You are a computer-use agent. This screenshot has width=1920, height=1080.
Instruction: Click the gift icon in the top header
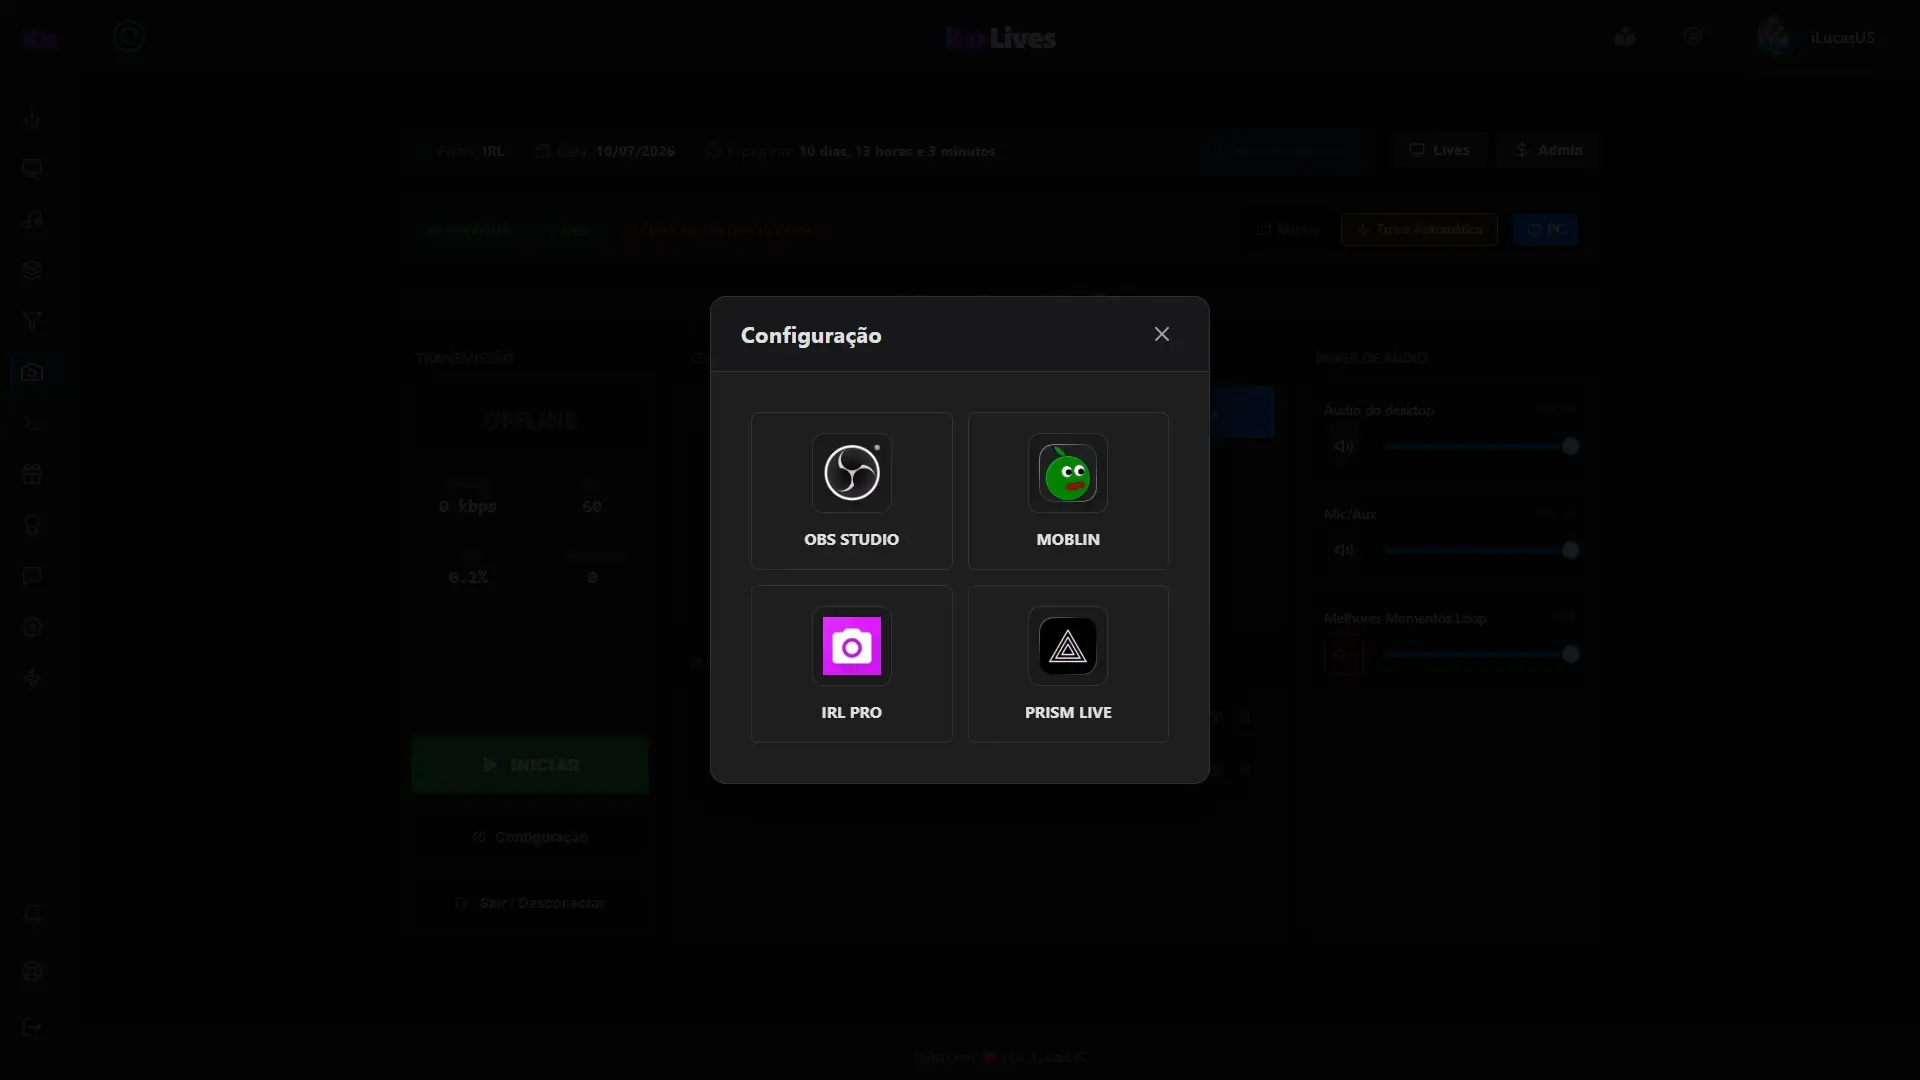click(1625, 37)
